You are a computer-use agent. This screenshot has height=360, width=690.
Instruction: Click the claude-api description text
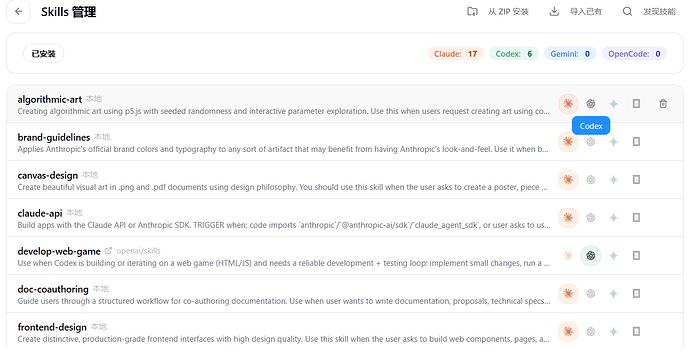[x=283, y=225]
